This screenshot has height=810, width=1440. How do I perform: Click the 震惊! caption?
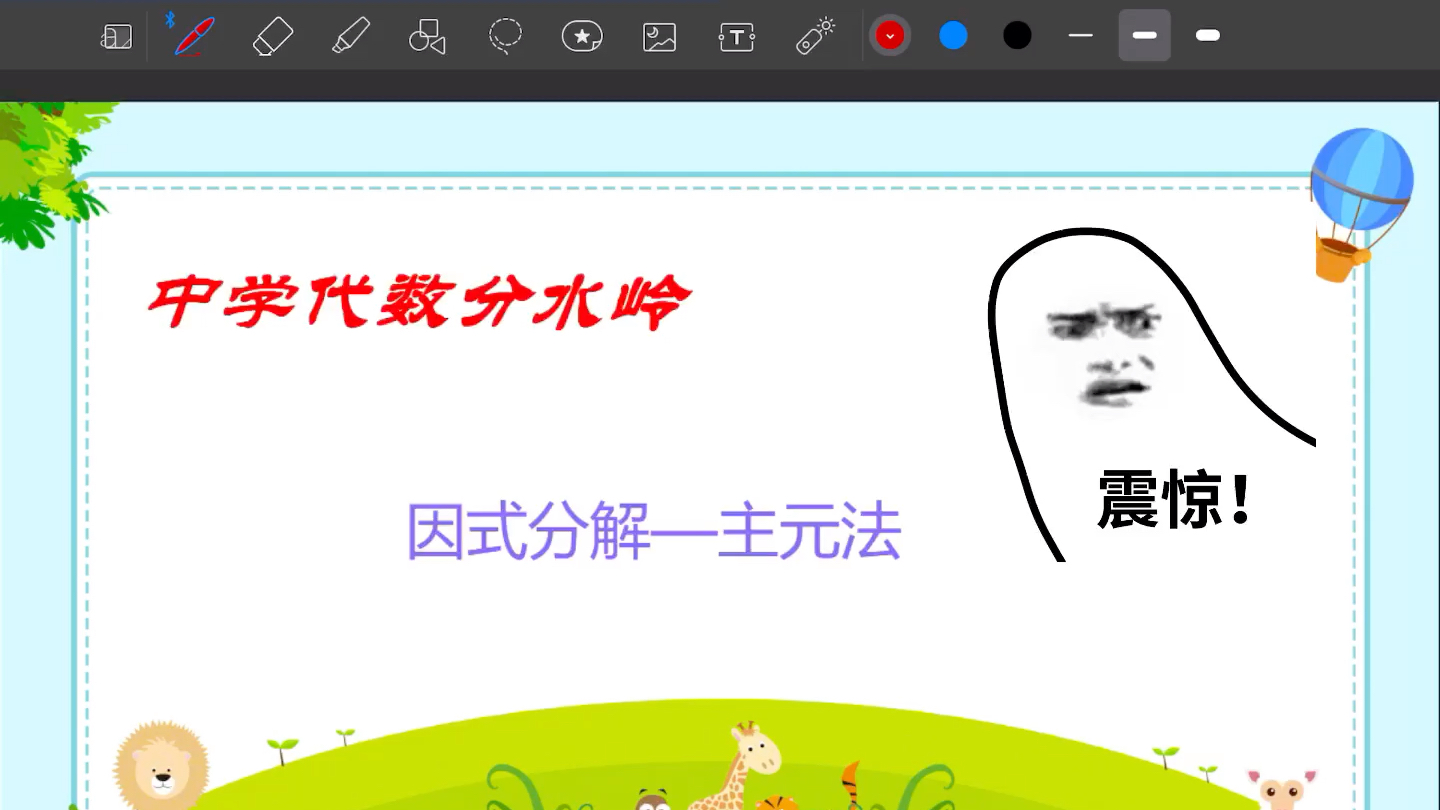1175,498
